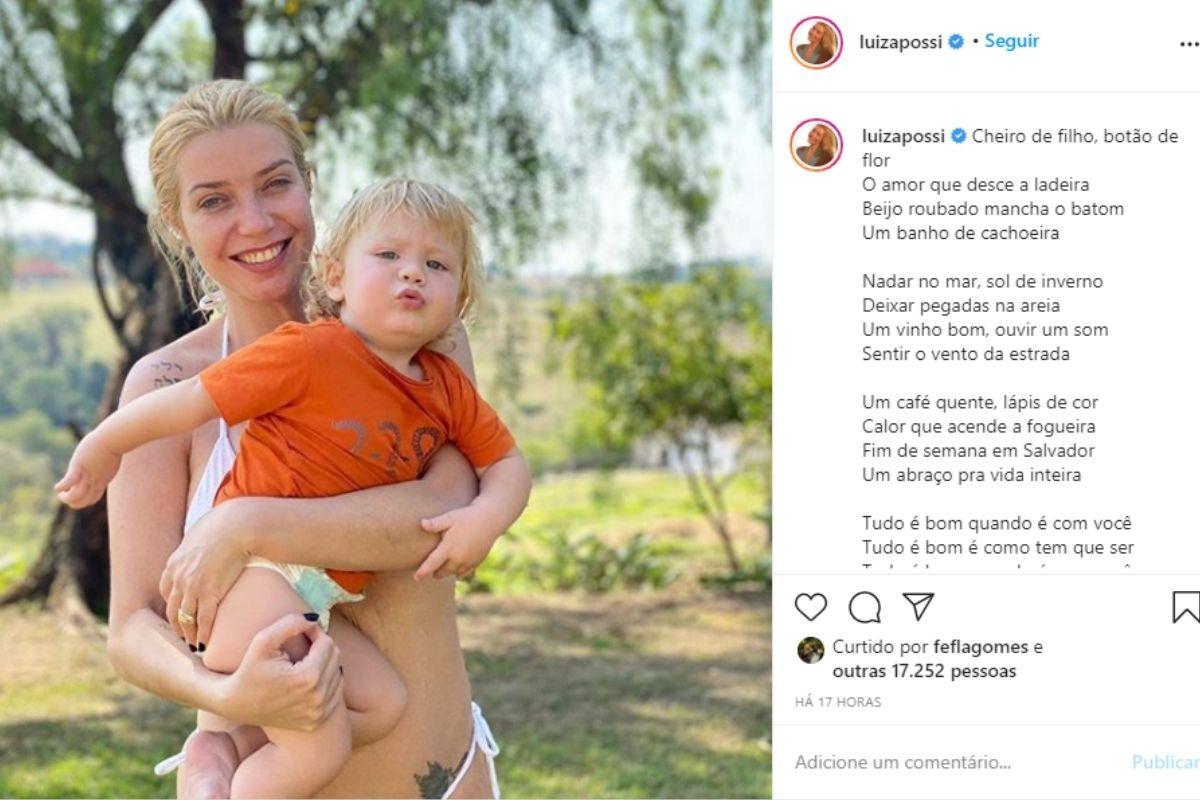
Task: Click the caption's luizapossi avatar
Action: [x=816, y=145]
